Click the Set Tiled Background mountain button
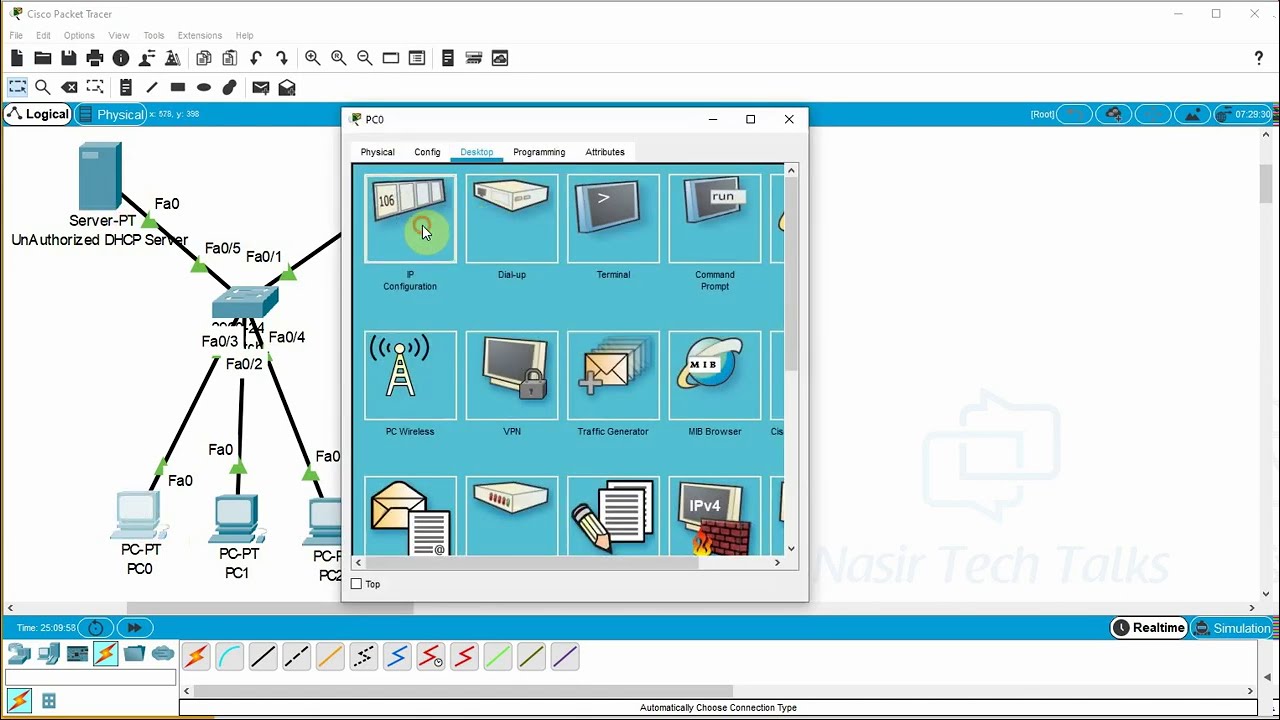 click(1192, 114)
